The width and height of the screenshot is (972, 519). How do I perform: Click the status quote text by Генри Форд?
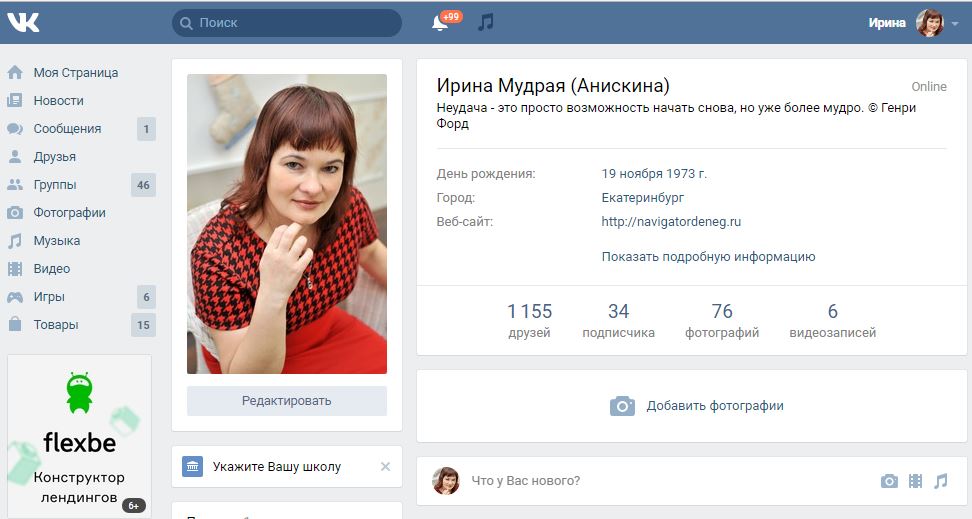pyautogui.click(x=676, y=115)
